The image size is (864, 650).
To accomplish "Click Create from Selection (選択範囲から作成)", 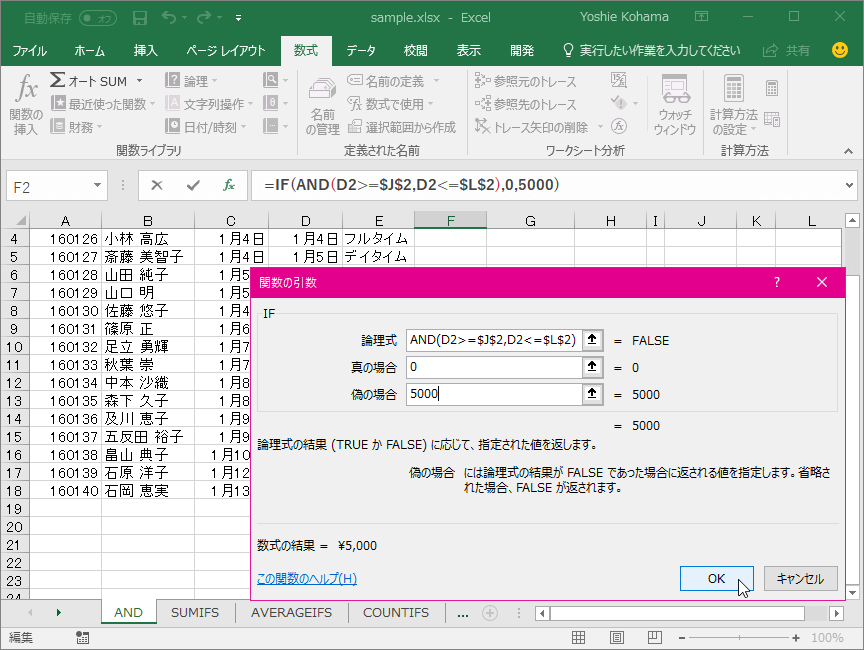I will 402,127.
